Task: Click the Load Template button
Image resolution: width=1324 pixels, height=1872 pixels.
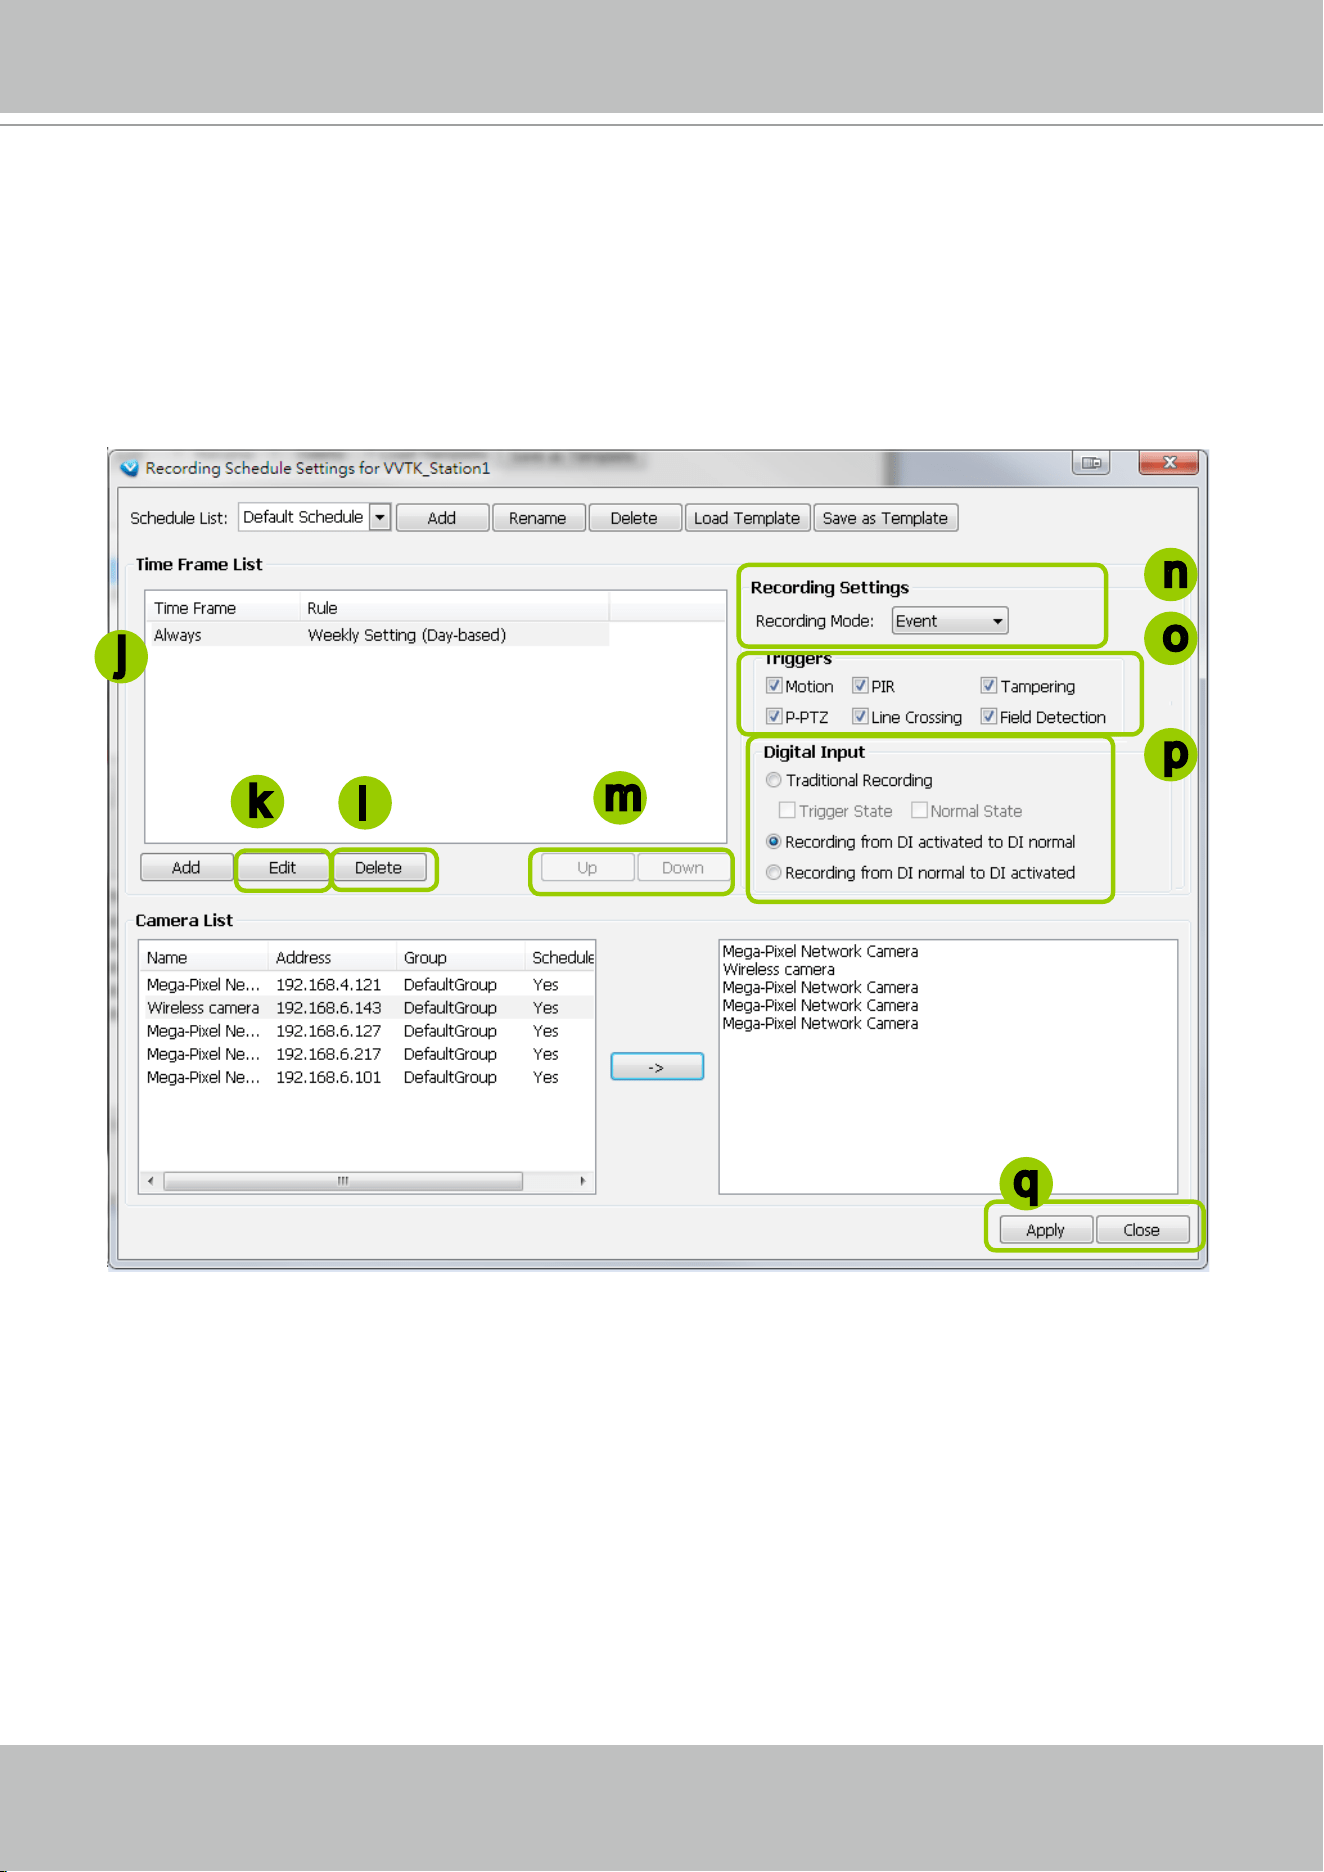Action: pos(747,518)
